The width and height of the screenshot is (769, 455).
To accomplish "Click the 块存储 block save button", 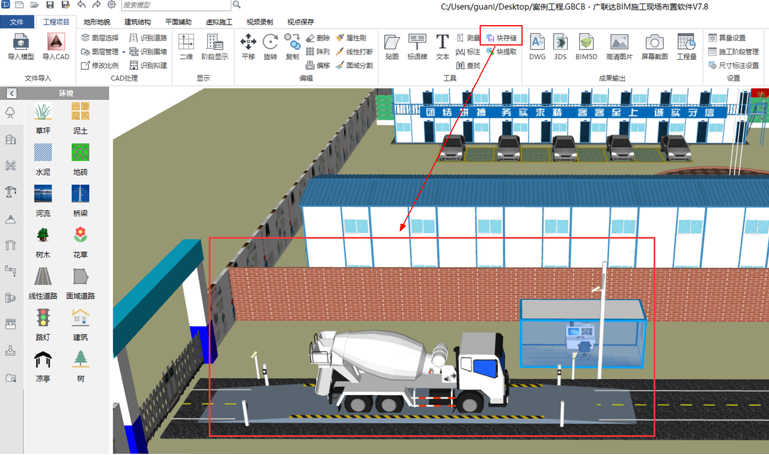I will coord(501,38).
